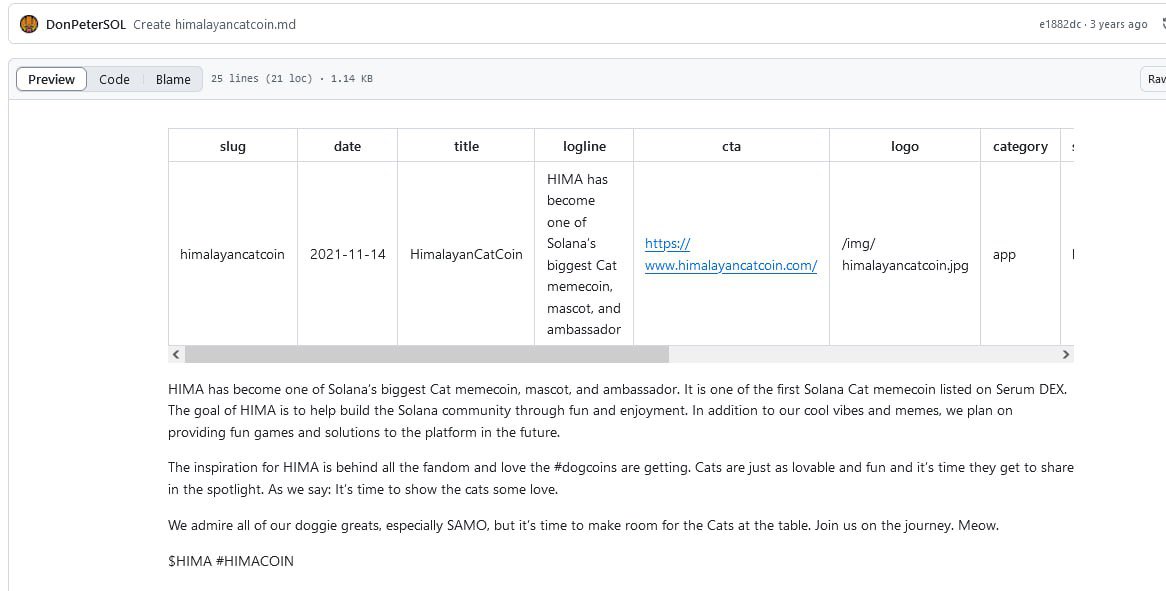Switch to the Blame tab
Image resolution: width=1166 pixels, height=591 pixels.
pyautogui.click(x=173, y=80)
